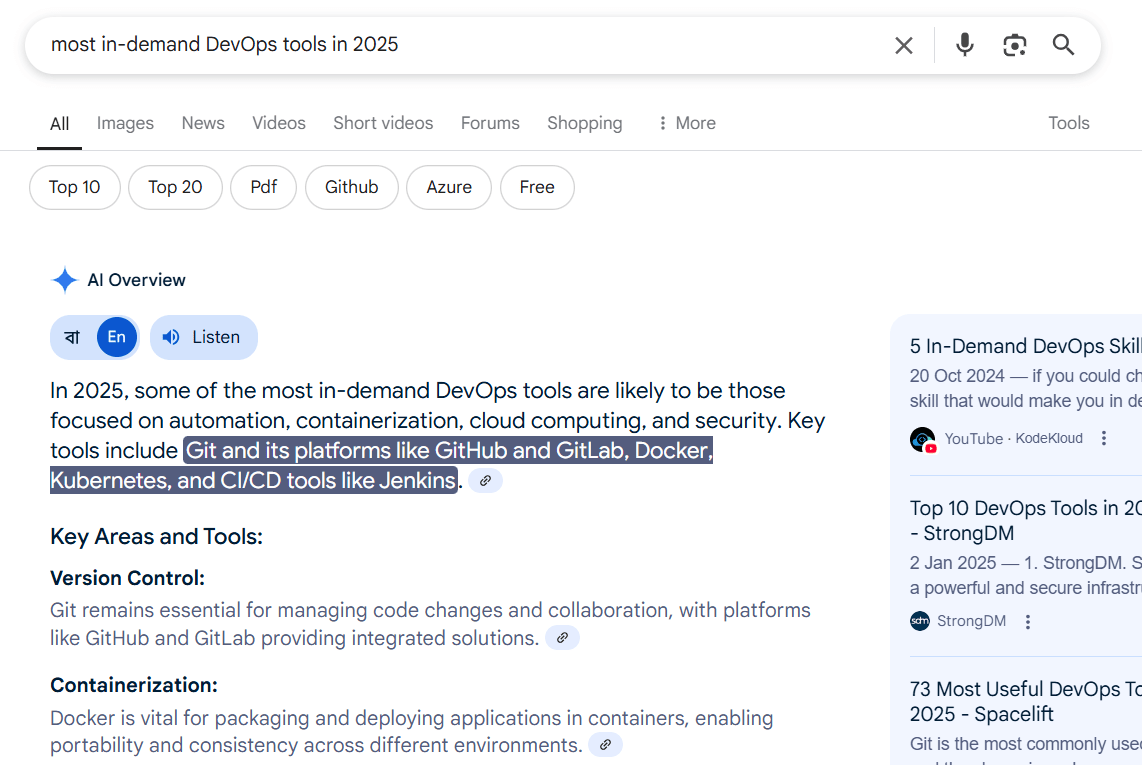
Task: Click the Key Areas and Tools heading
Action: click(x=157, y=536)
